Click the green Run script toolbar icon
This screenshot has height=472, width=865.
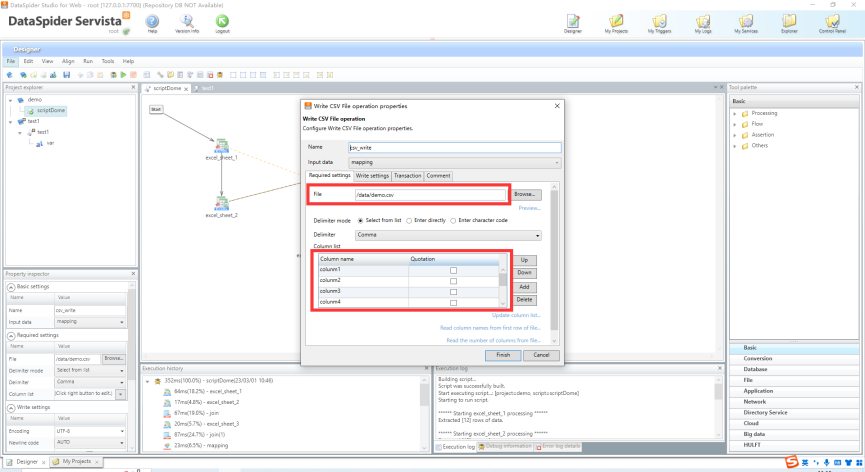(124, 75)
